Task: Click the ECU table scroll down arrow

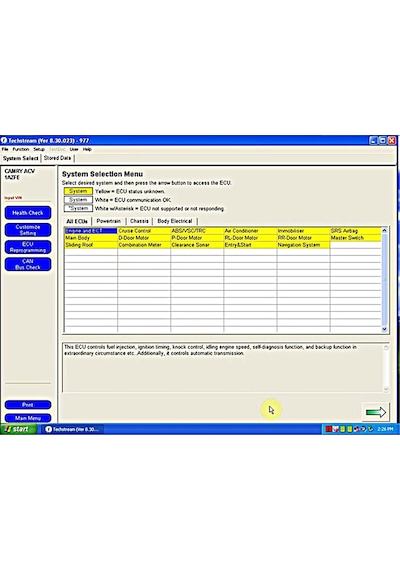Action: click(384, 329)
